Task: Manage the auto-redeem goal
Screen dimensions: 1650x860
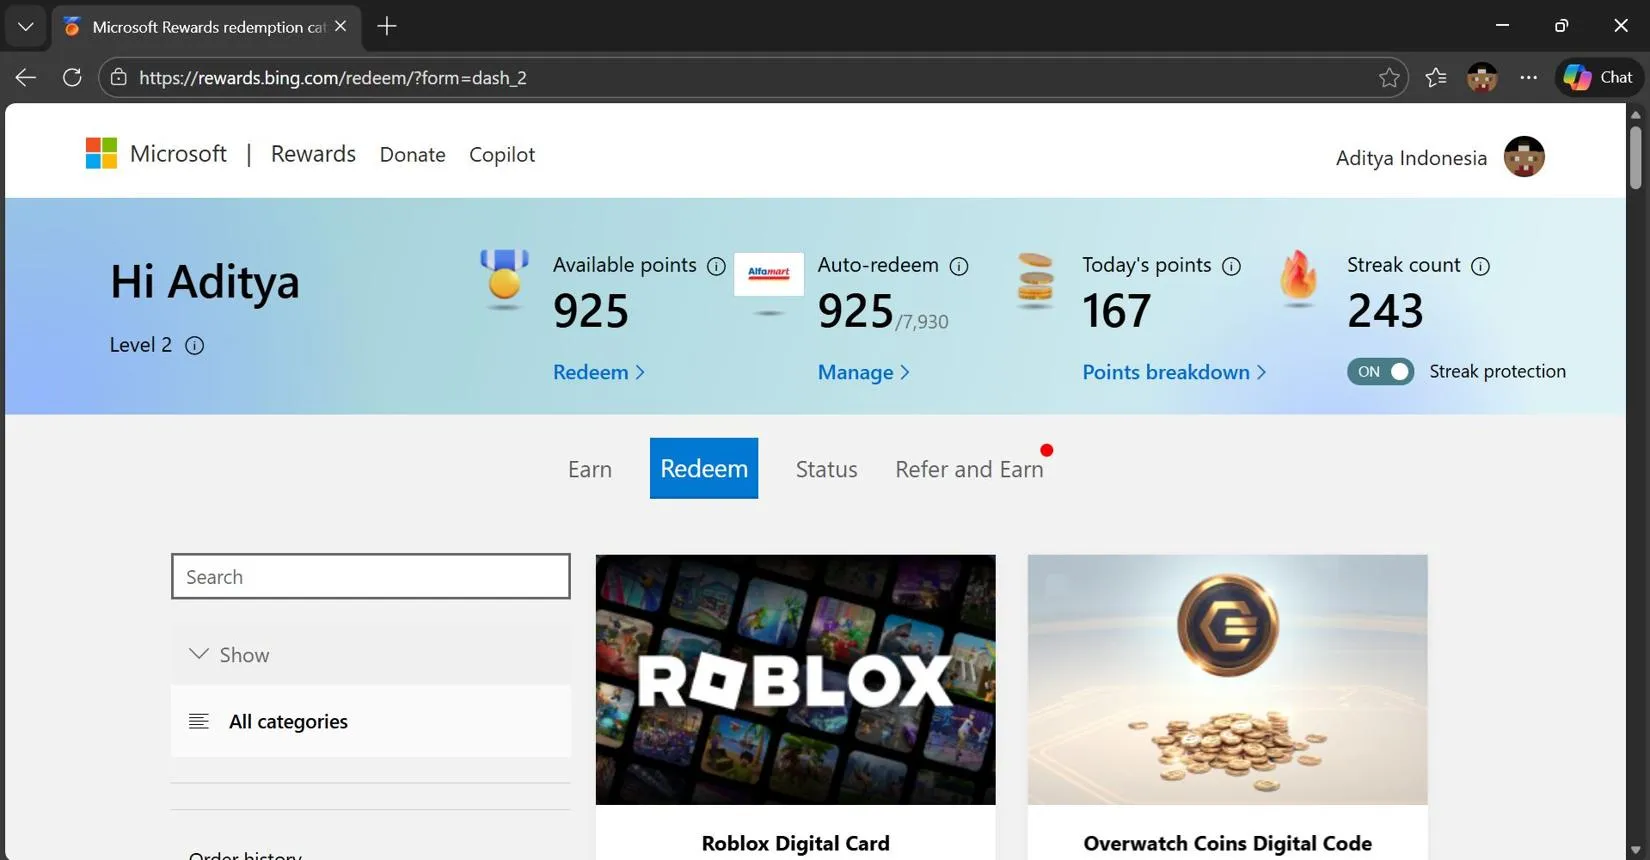Action: 864,372
